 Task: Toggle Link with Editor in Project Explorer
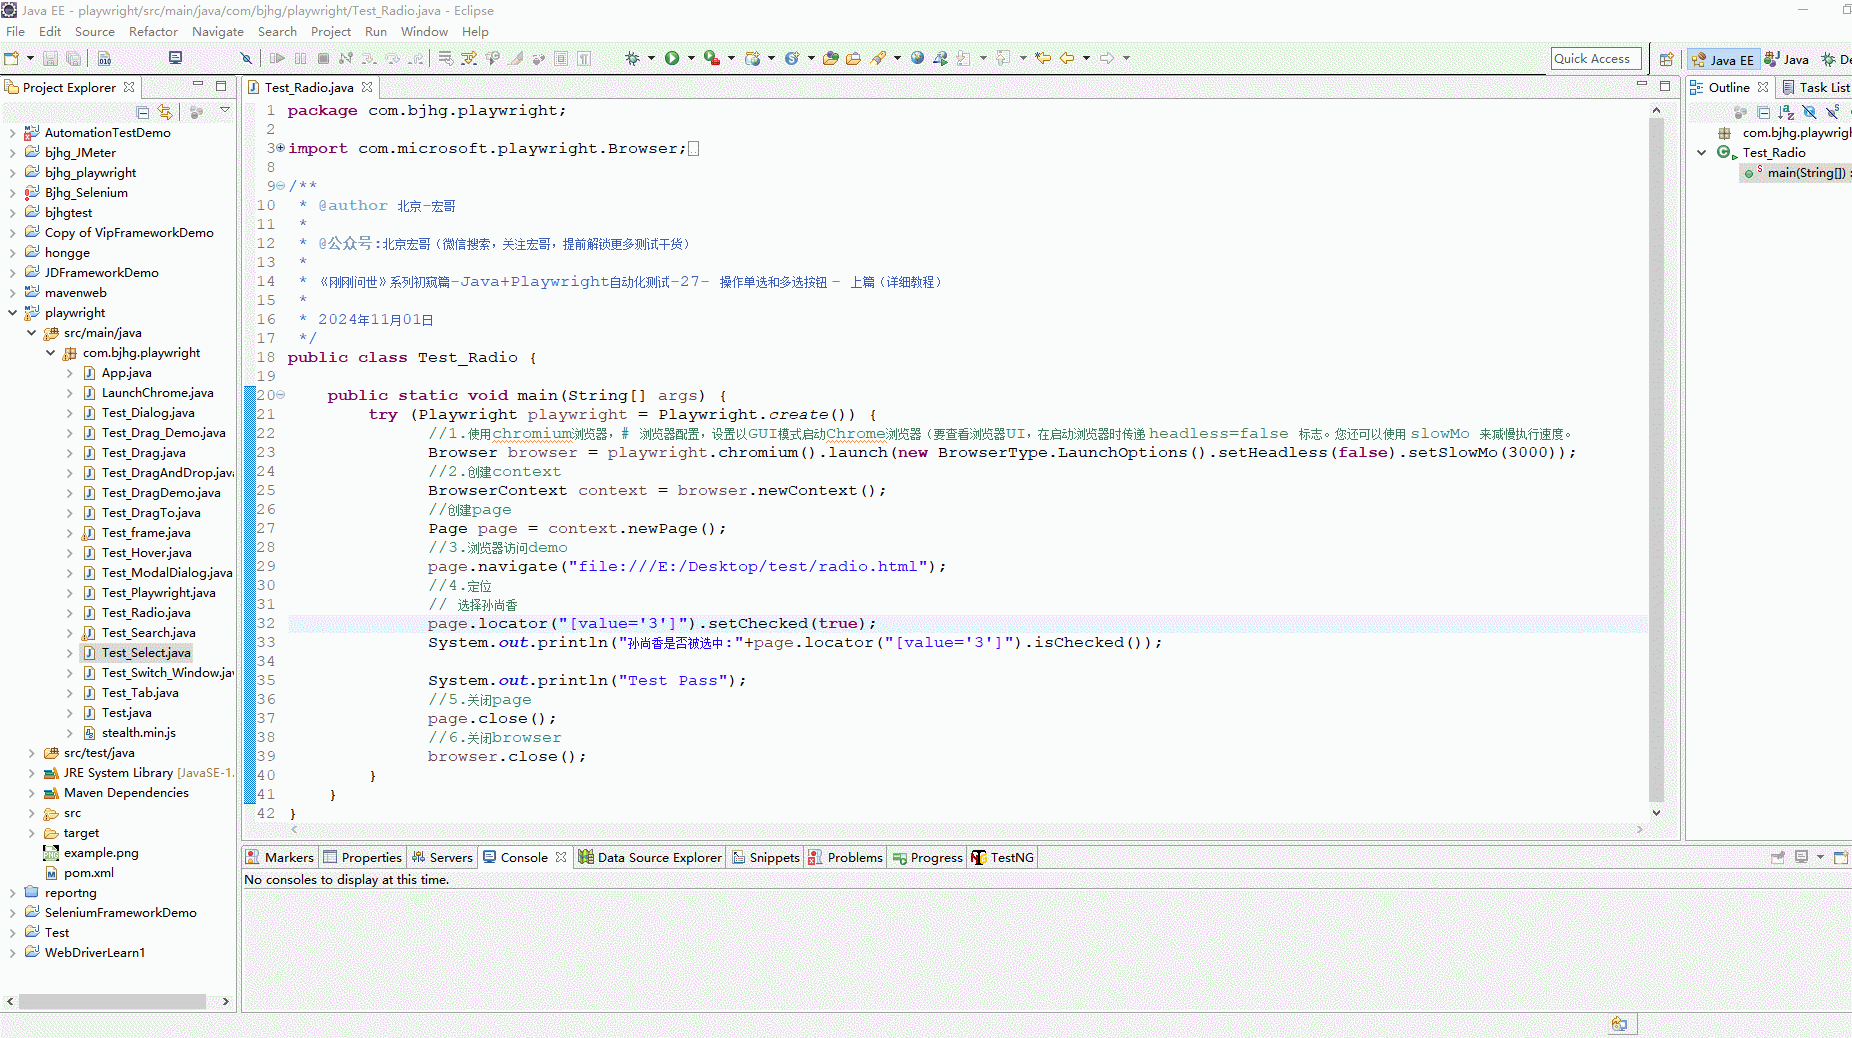[165, 112]
